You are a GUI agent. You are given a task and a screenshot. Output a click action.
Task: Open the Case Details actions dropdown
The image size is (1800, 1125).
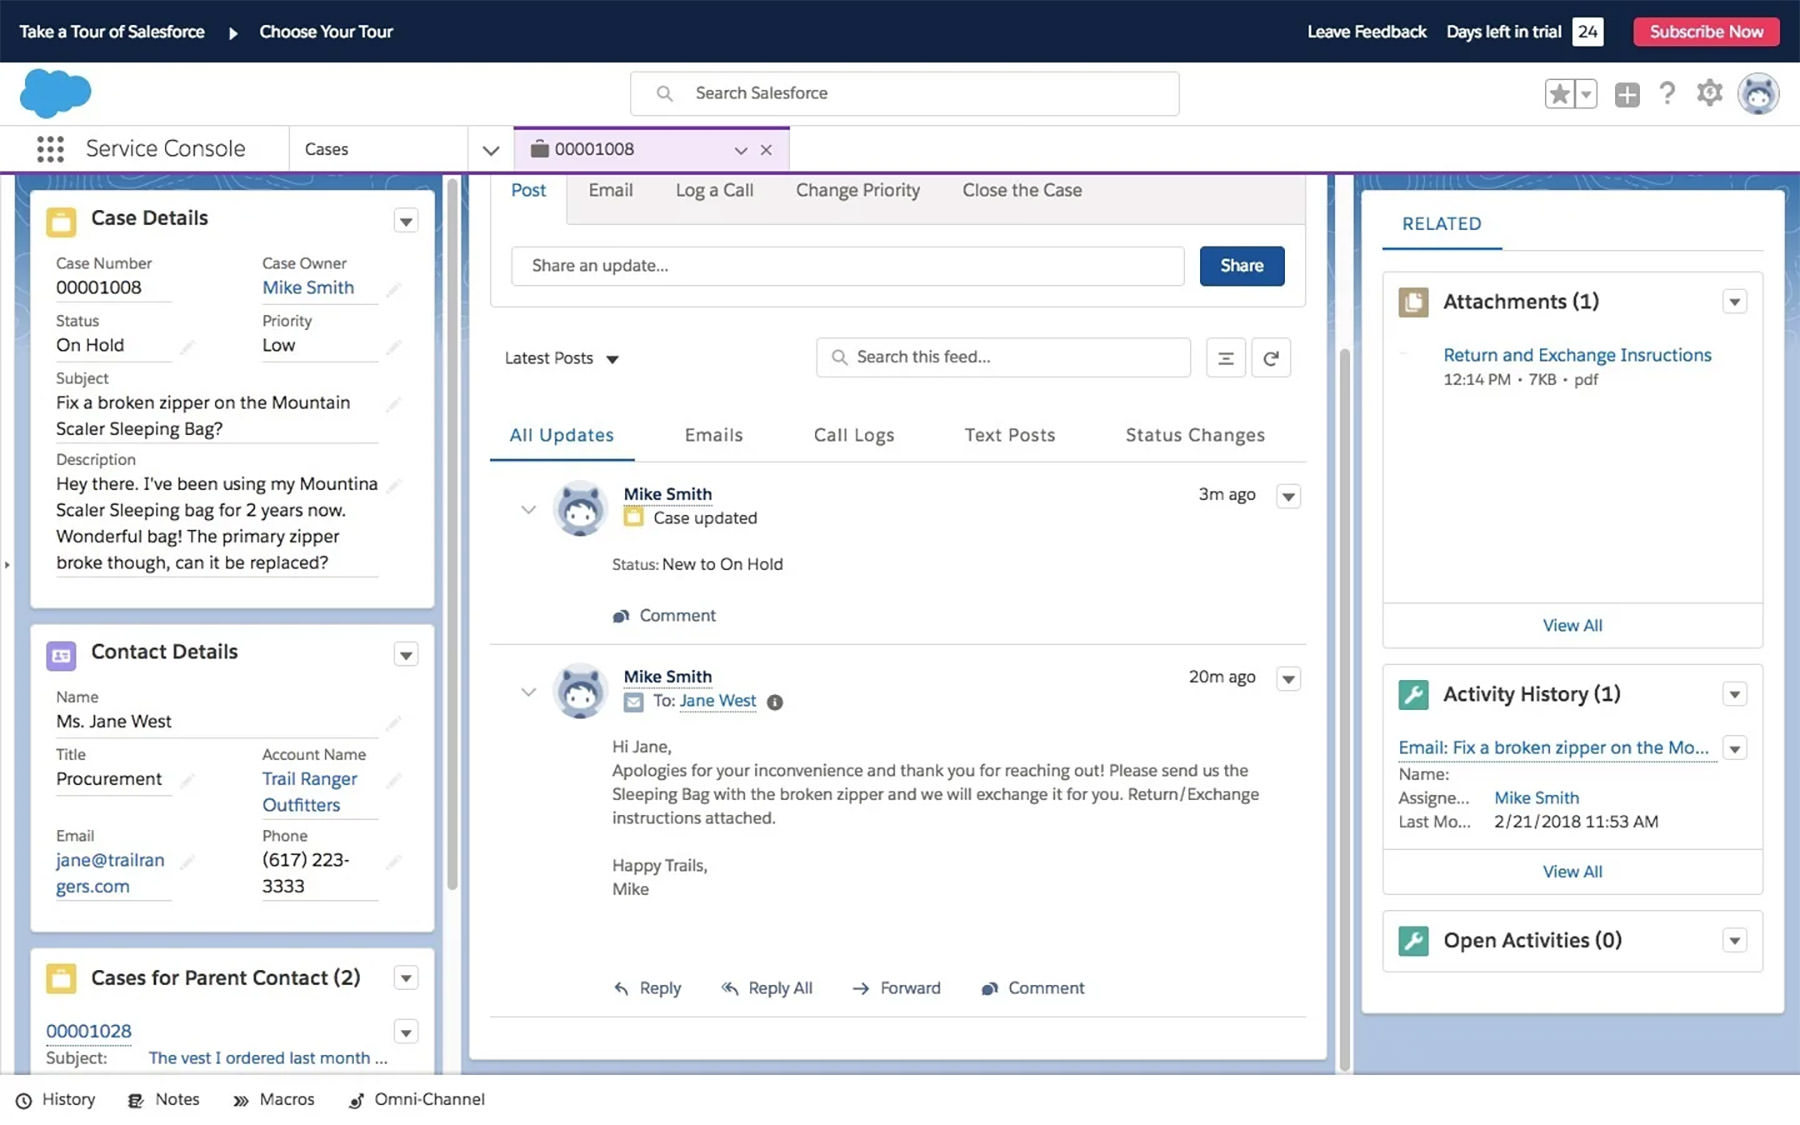click(406, 220)
